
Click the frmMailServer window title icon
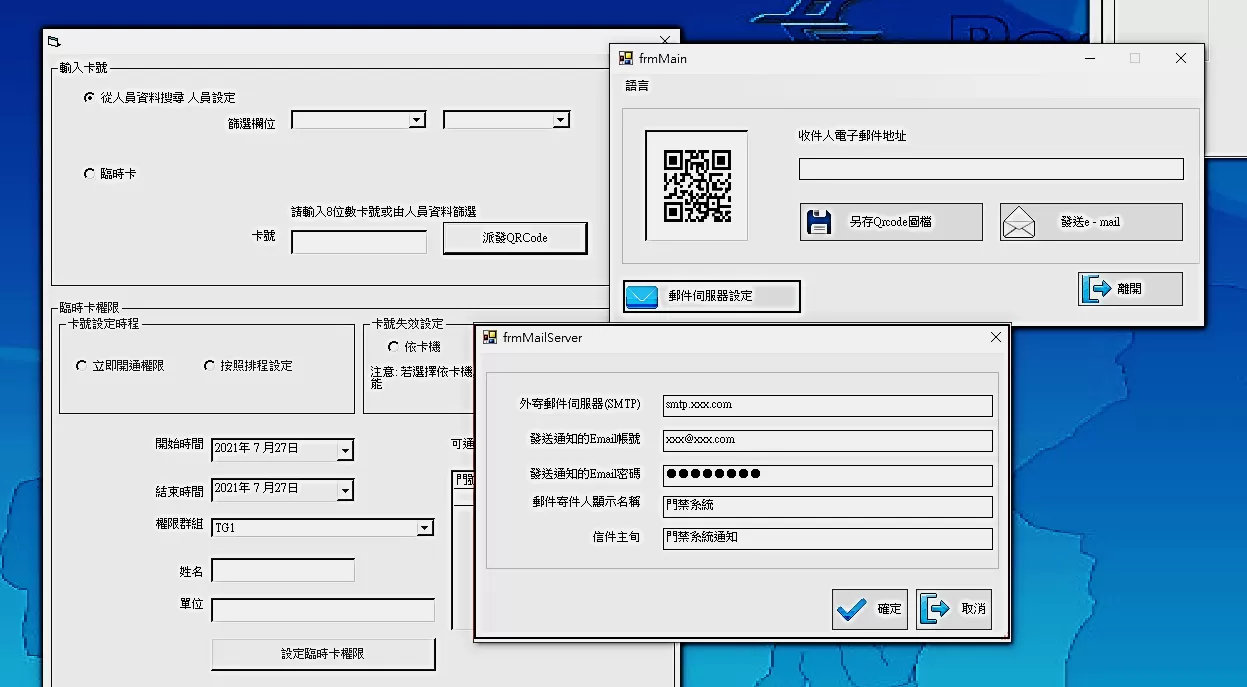pyautogui.click(x=490, y=338)
